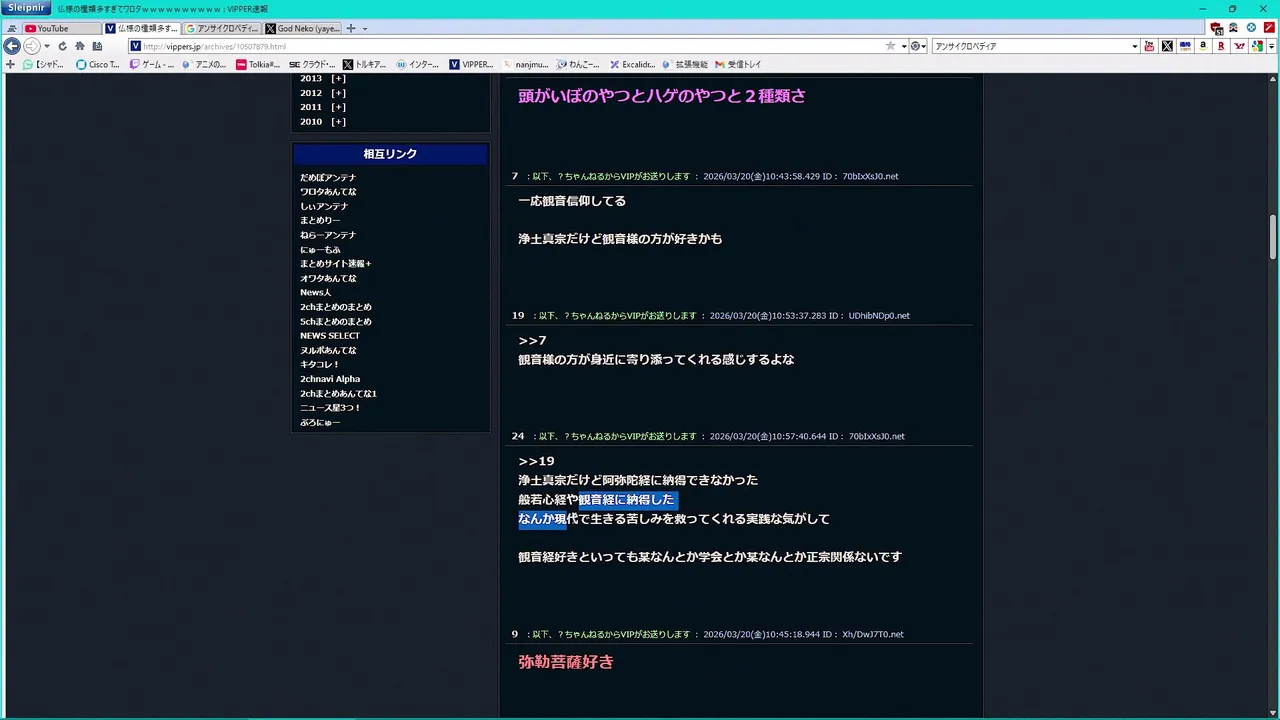The width and height of the screenshot is (1280, 720).
Task: Expand the 2011 archive
Action: tap(338, 107)
